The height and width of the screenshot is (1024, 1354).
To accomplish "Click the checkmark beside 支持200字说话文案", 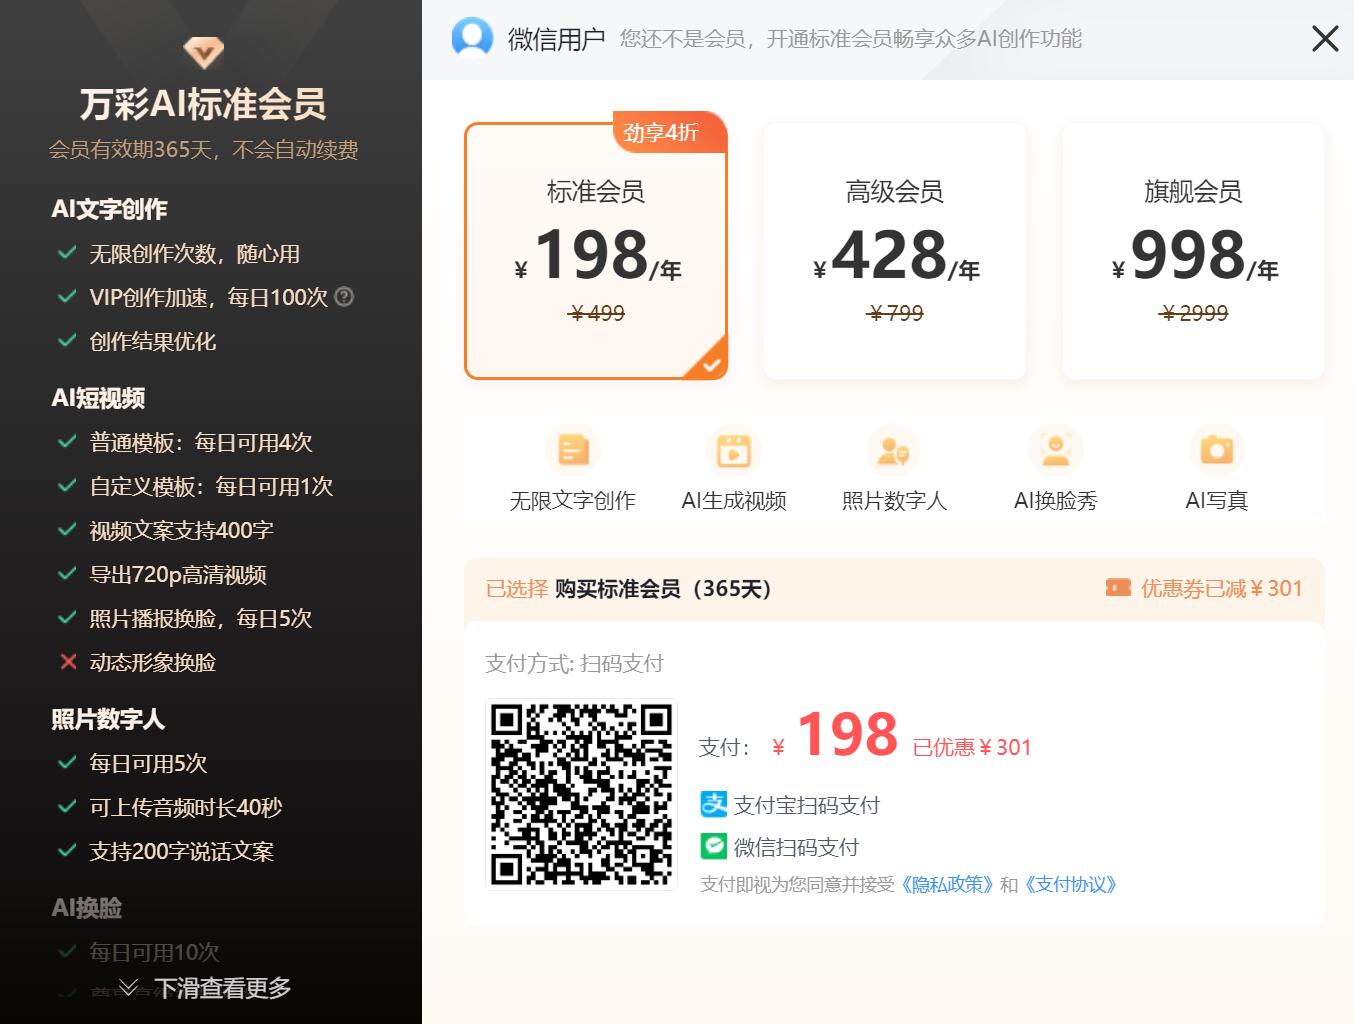I will coord(67,851).
